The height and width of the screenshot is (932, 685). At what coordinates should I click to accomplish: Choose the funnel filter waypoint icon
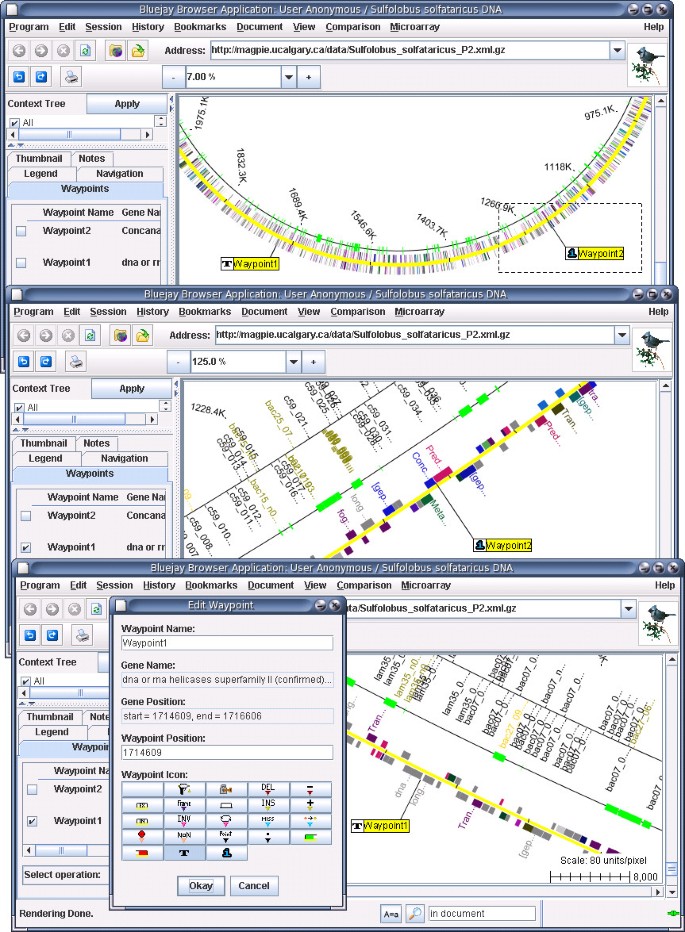point(184,789)
